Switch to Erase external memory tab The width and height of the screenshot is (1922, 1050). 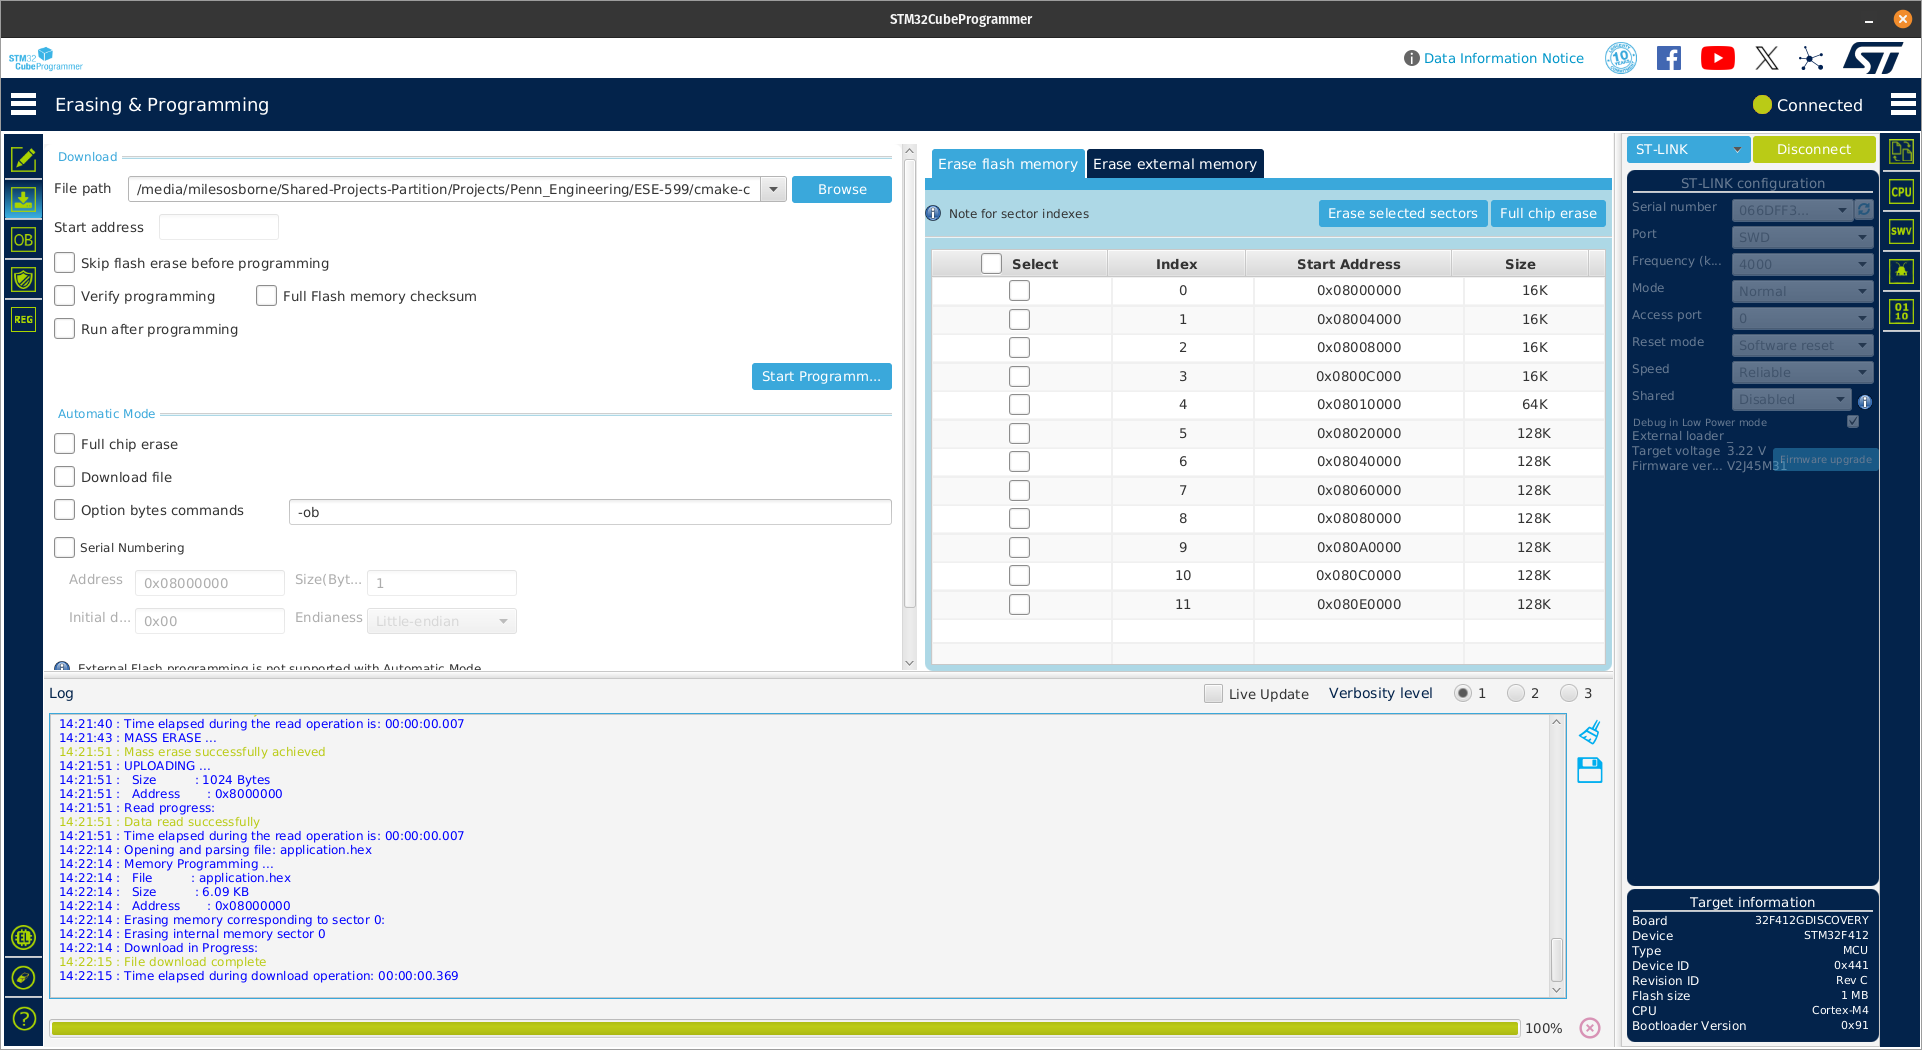click(1174, 164)
